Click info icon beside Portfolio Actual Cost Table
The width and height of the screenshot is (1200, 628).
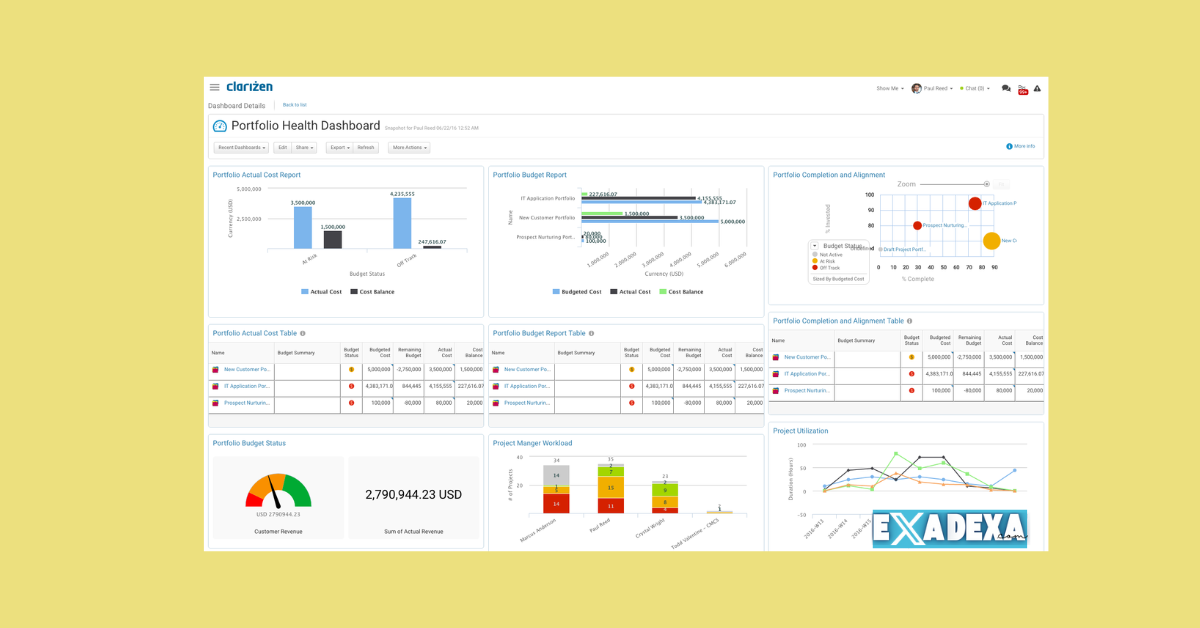click(x=303, y=333)
